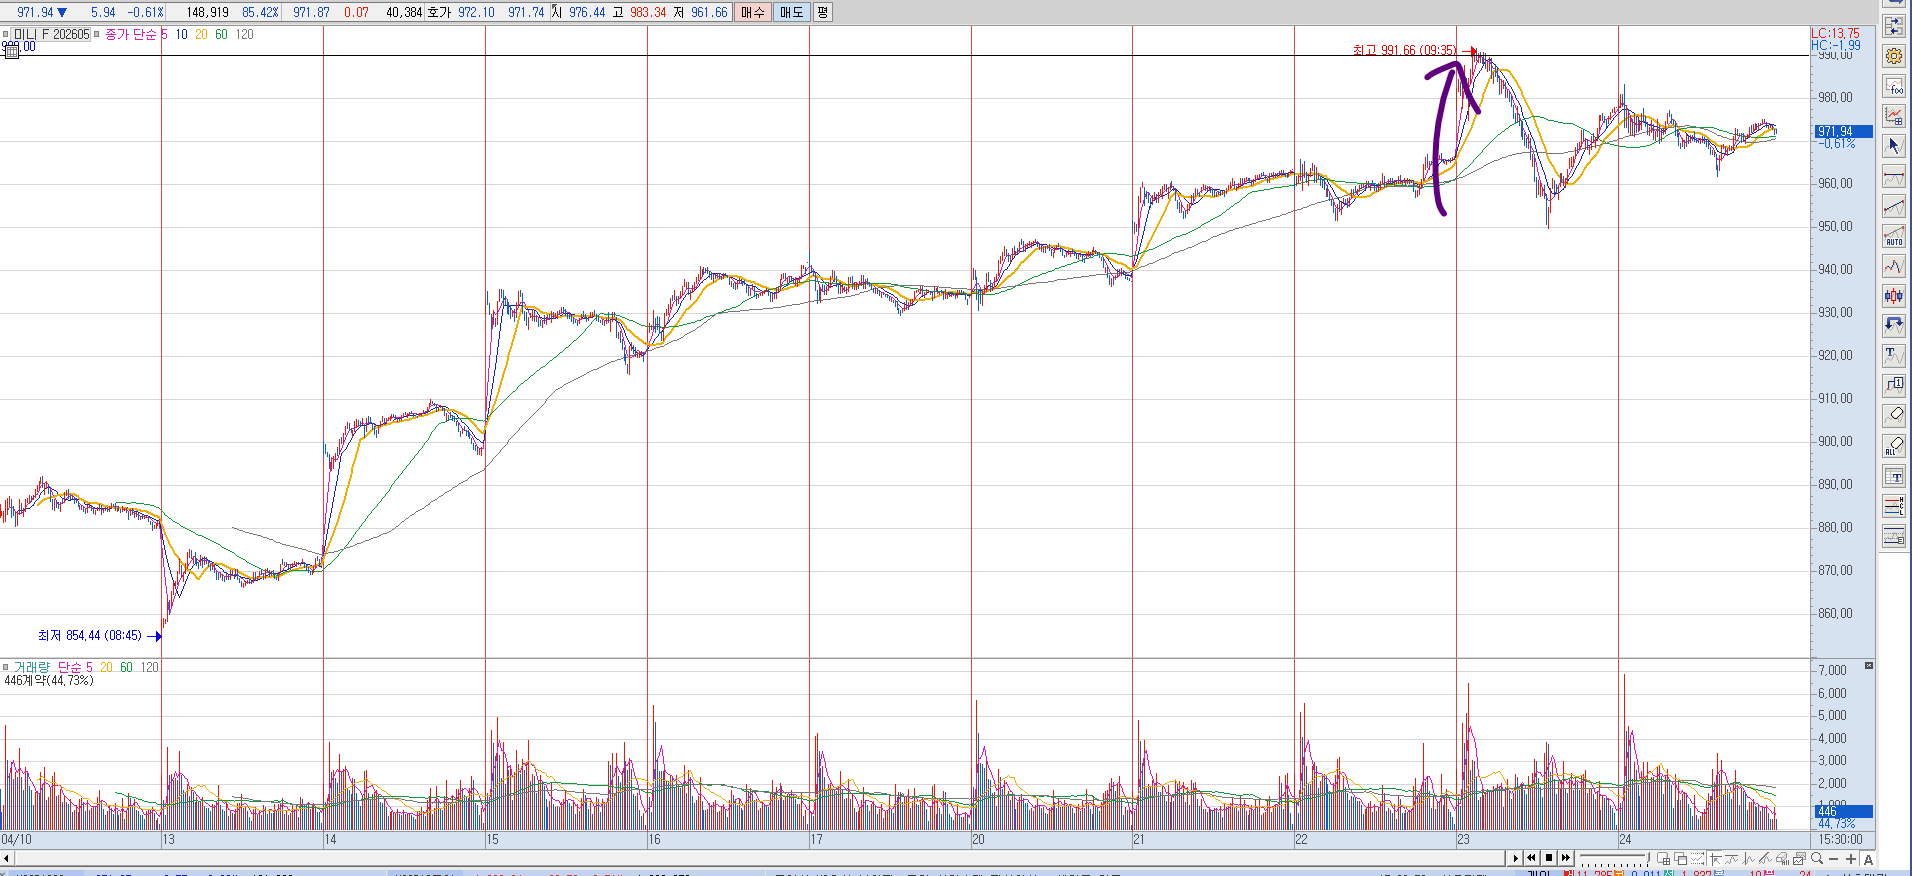Toggle the small box before 미니 F
The width and height of the screenshot is (1912, 876).
click(6, 34)
